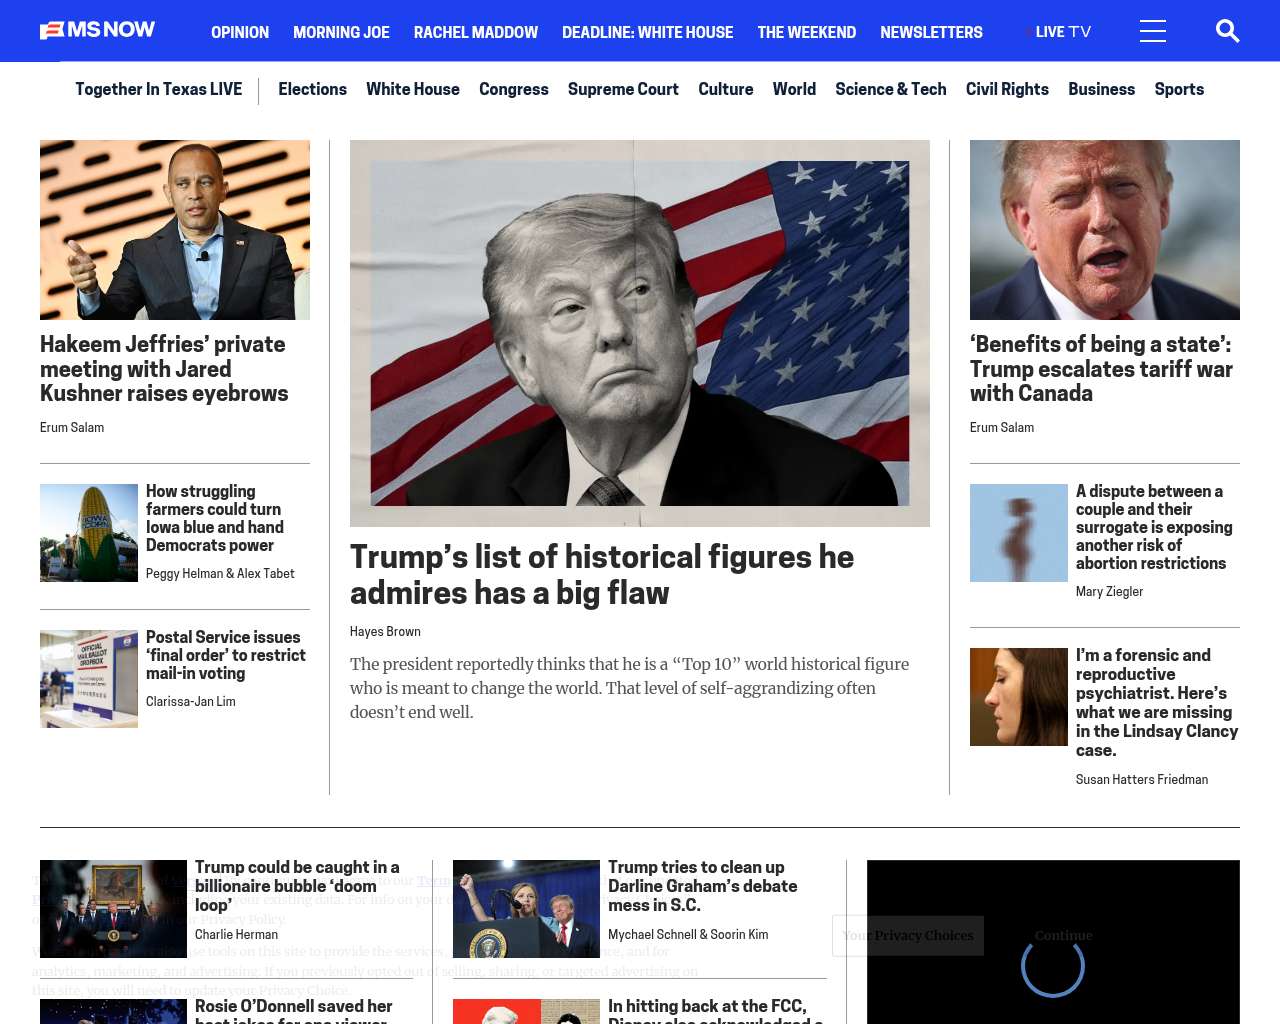Read Darline Graham's debate mess headline
The height and width of the screenshot is (1024, 1280).
point(703,886)
